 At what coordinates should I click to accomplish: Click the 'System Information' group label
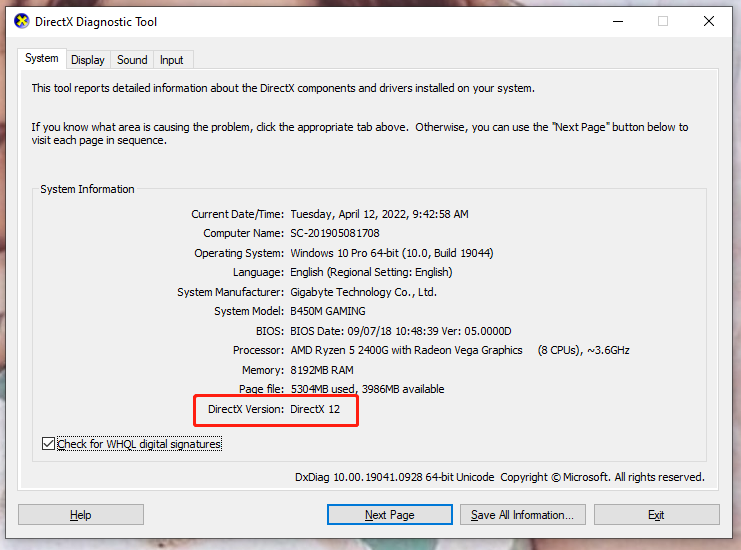coord(87,189)
